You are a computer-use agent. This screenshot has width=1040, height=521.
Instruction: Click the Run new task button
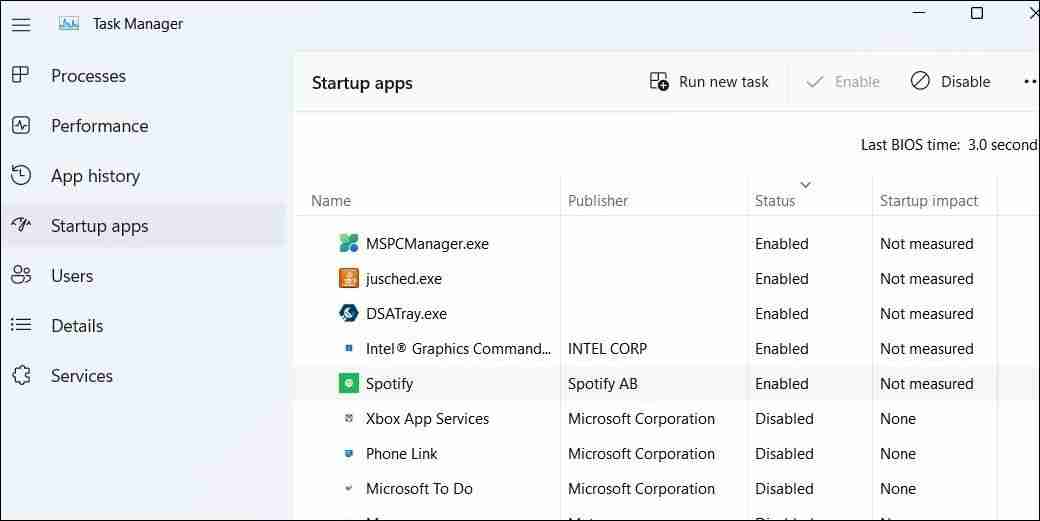pyautogui.click(x=708, y=82)
